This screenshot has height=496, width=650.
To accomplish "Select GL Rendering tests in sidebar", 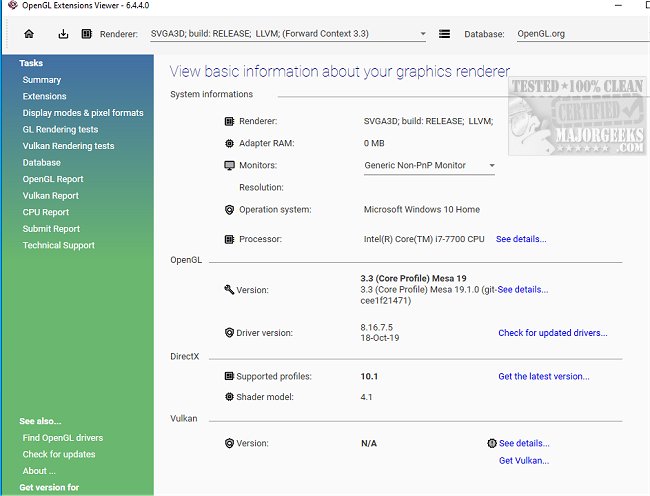I will 60,129.
